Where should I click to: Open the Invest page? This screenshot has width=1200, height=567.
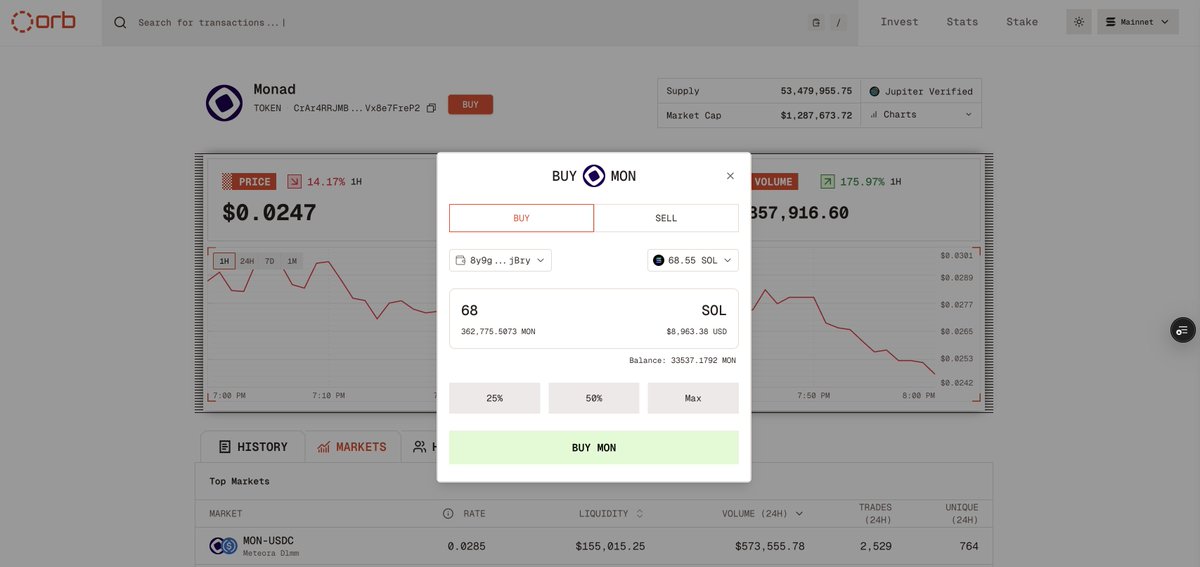[899, 22]
